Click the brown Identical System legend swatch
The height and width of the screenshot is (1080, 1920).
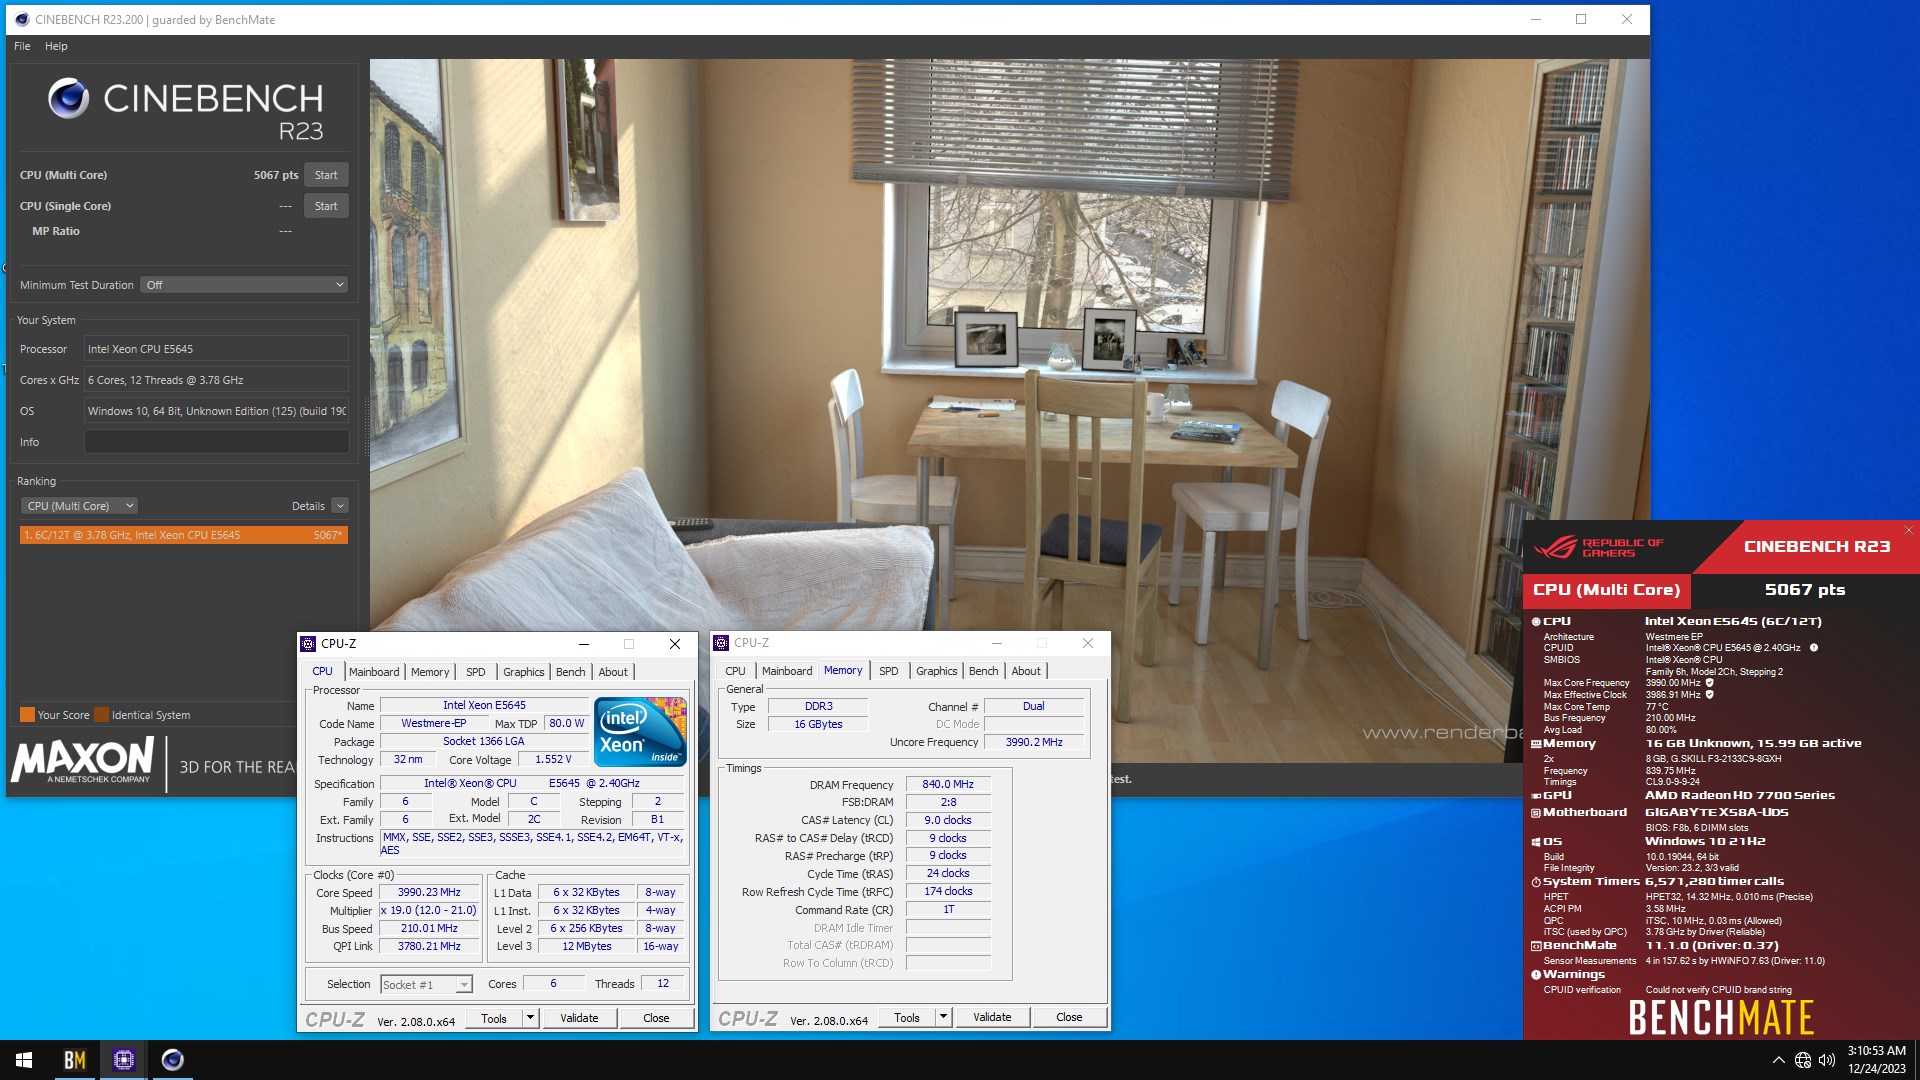point(100,715)
